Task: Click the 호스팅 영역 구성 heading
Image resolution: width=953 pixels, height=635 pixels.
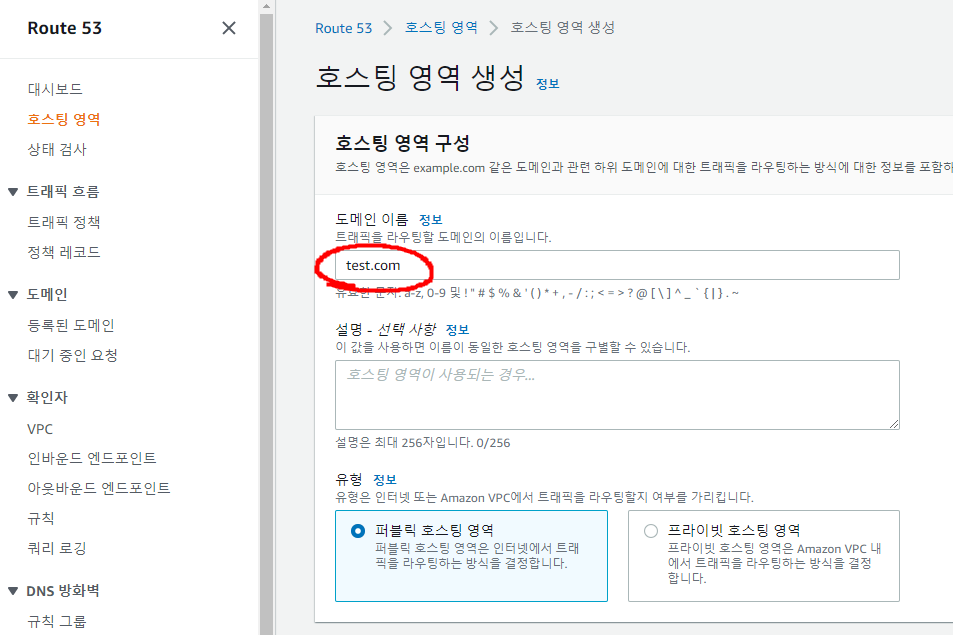Action: click(x=402, y=143)
